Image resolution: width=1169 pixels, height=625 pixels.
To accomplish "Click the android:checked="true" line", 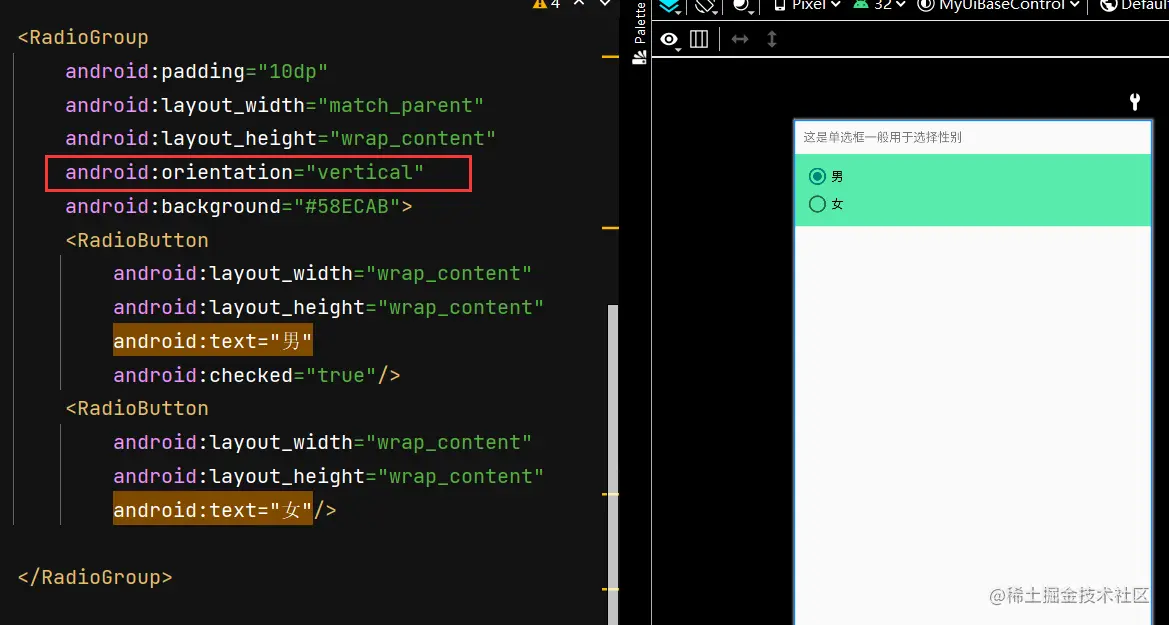I will (256, 374).
